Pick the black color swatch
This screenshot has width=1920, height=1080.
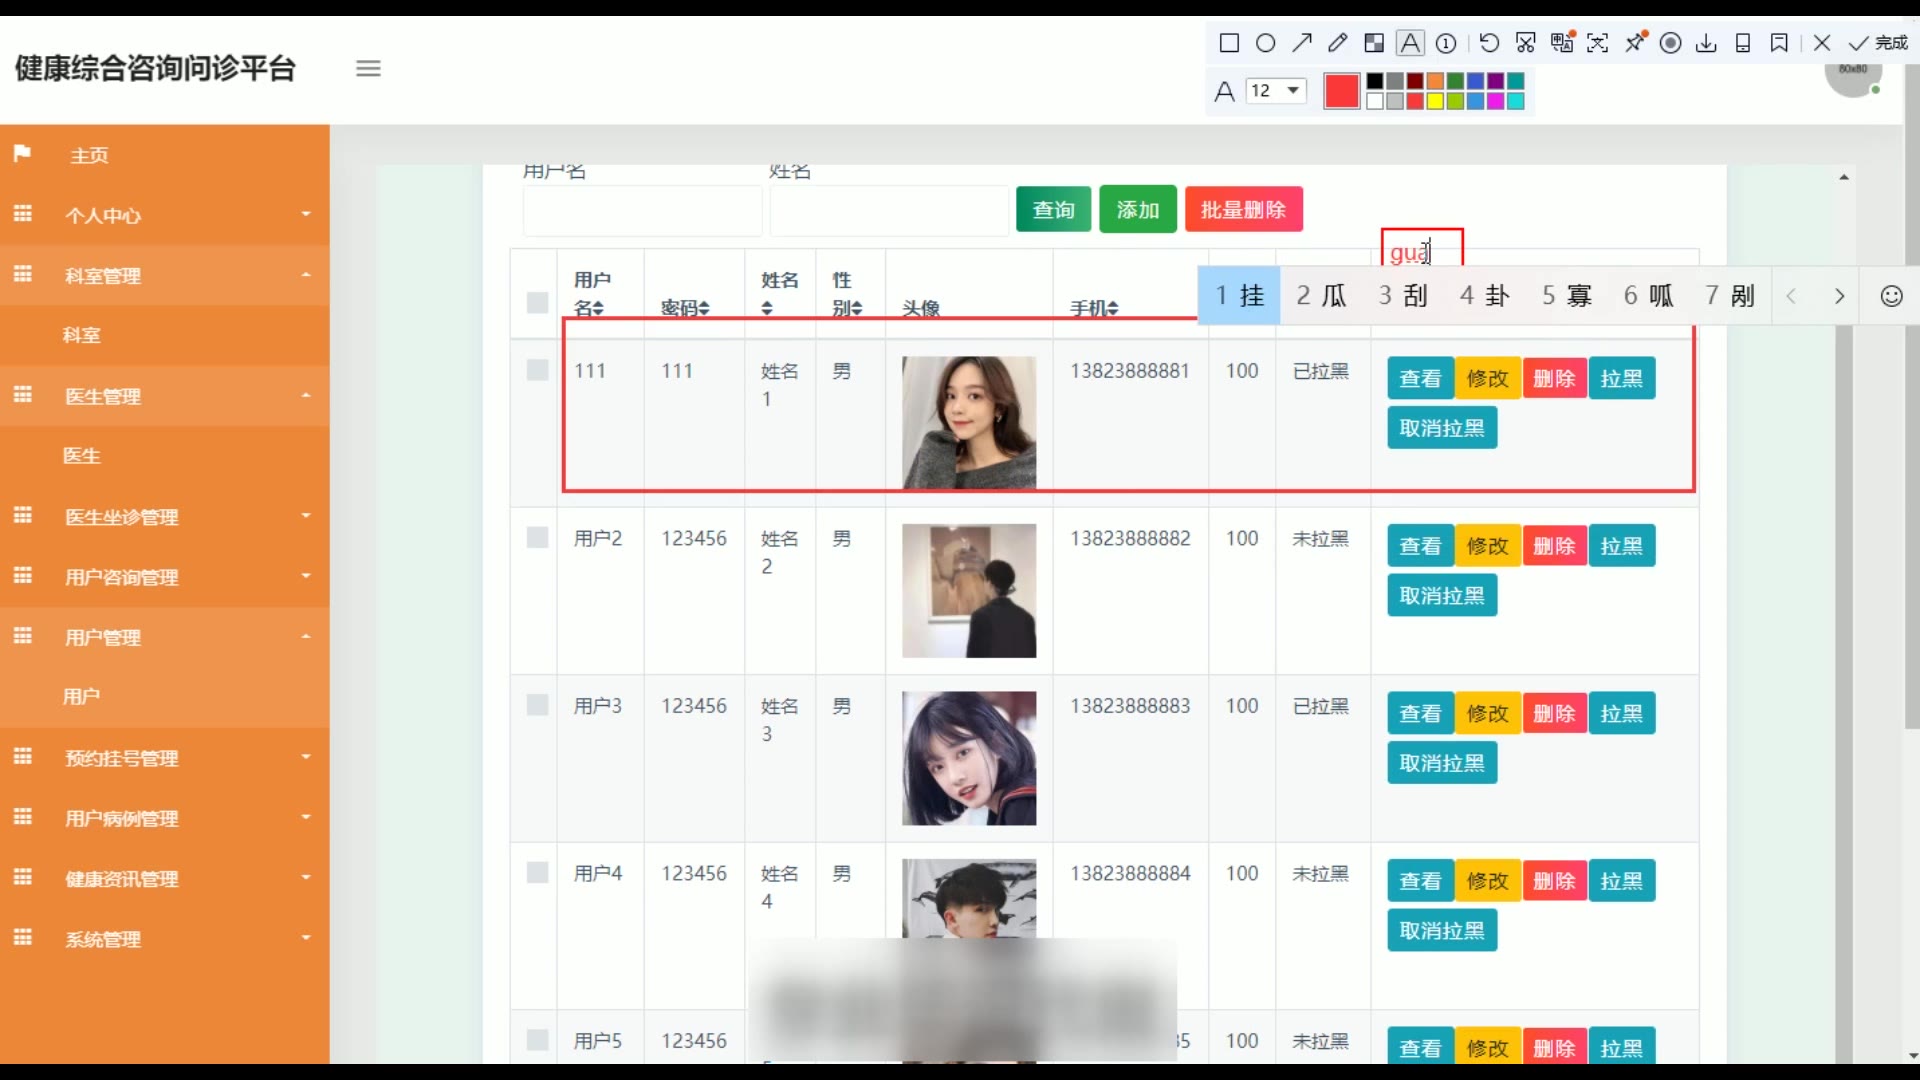(x=1375, y=82)
